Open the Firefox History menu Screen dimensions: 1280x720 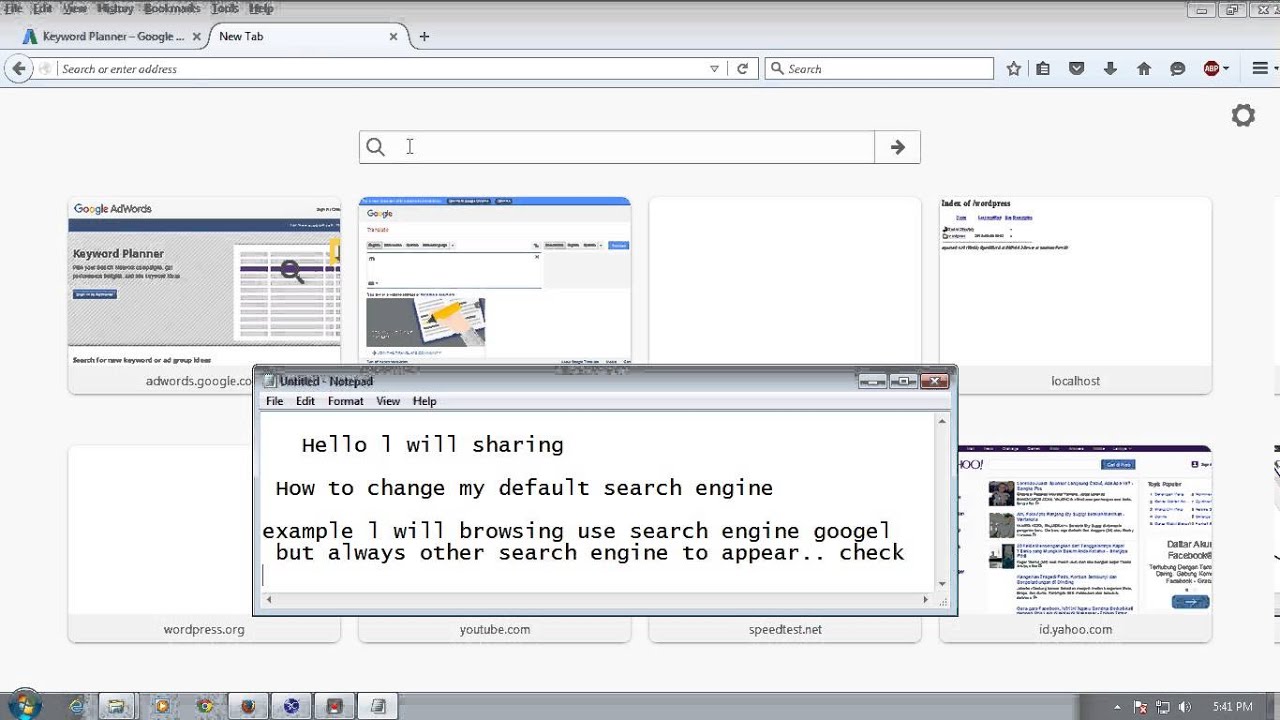point(115,8)
